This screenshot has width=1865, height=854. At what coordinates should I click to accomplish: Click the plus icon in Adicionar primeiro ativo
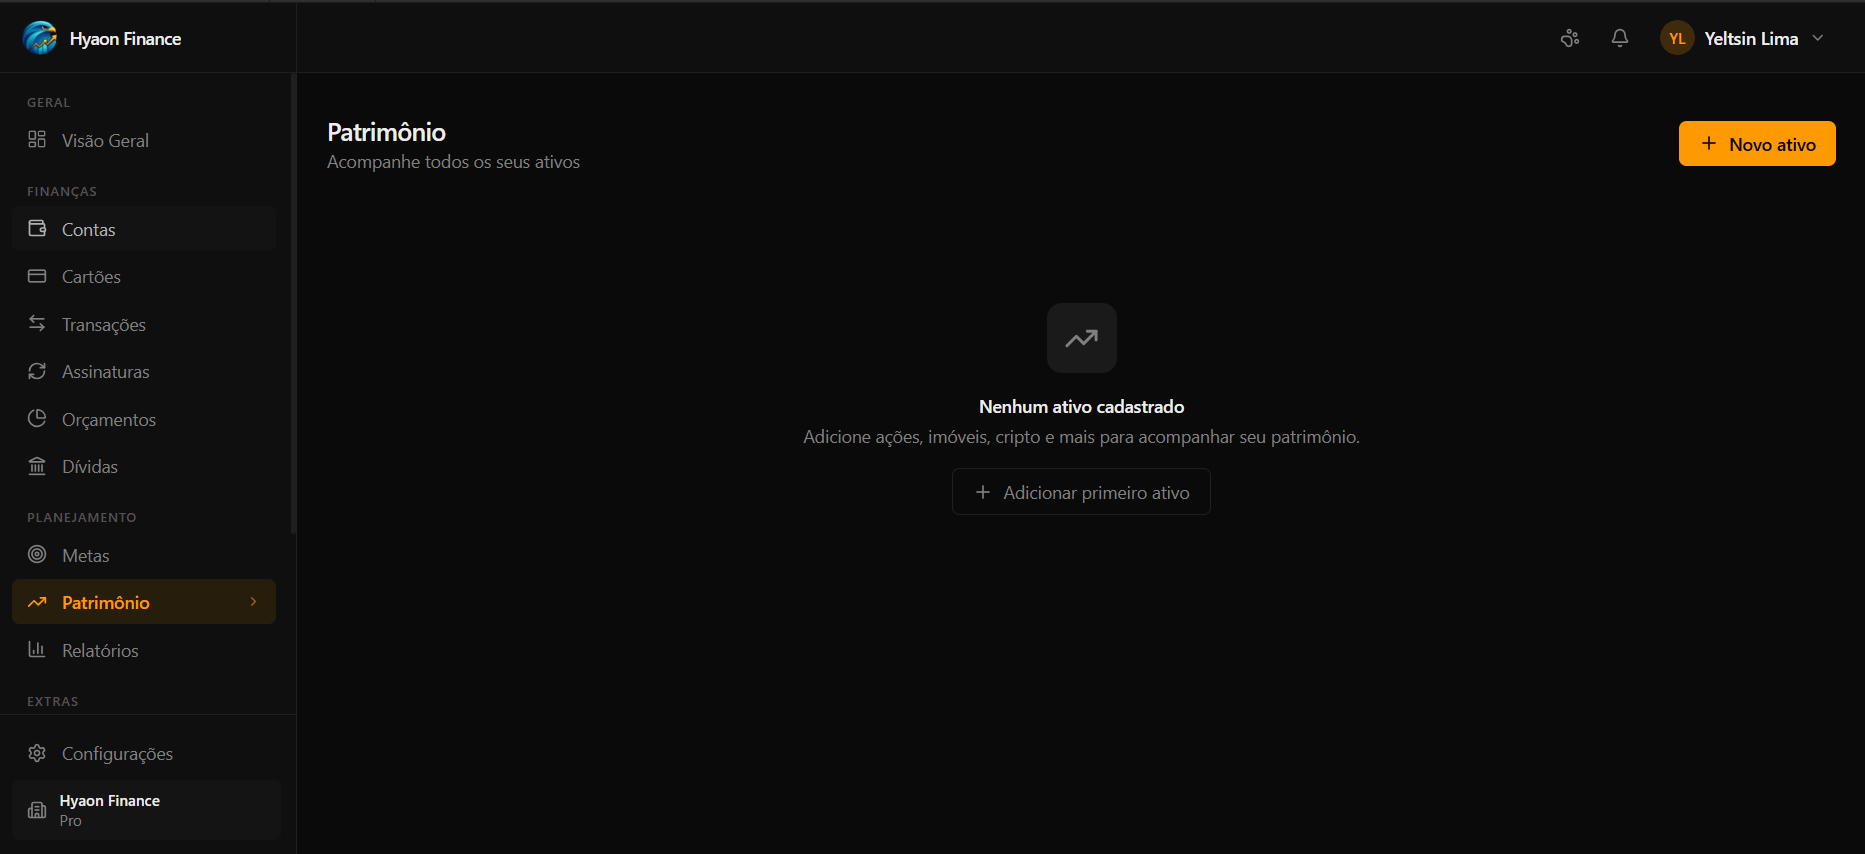coord(983,492)
